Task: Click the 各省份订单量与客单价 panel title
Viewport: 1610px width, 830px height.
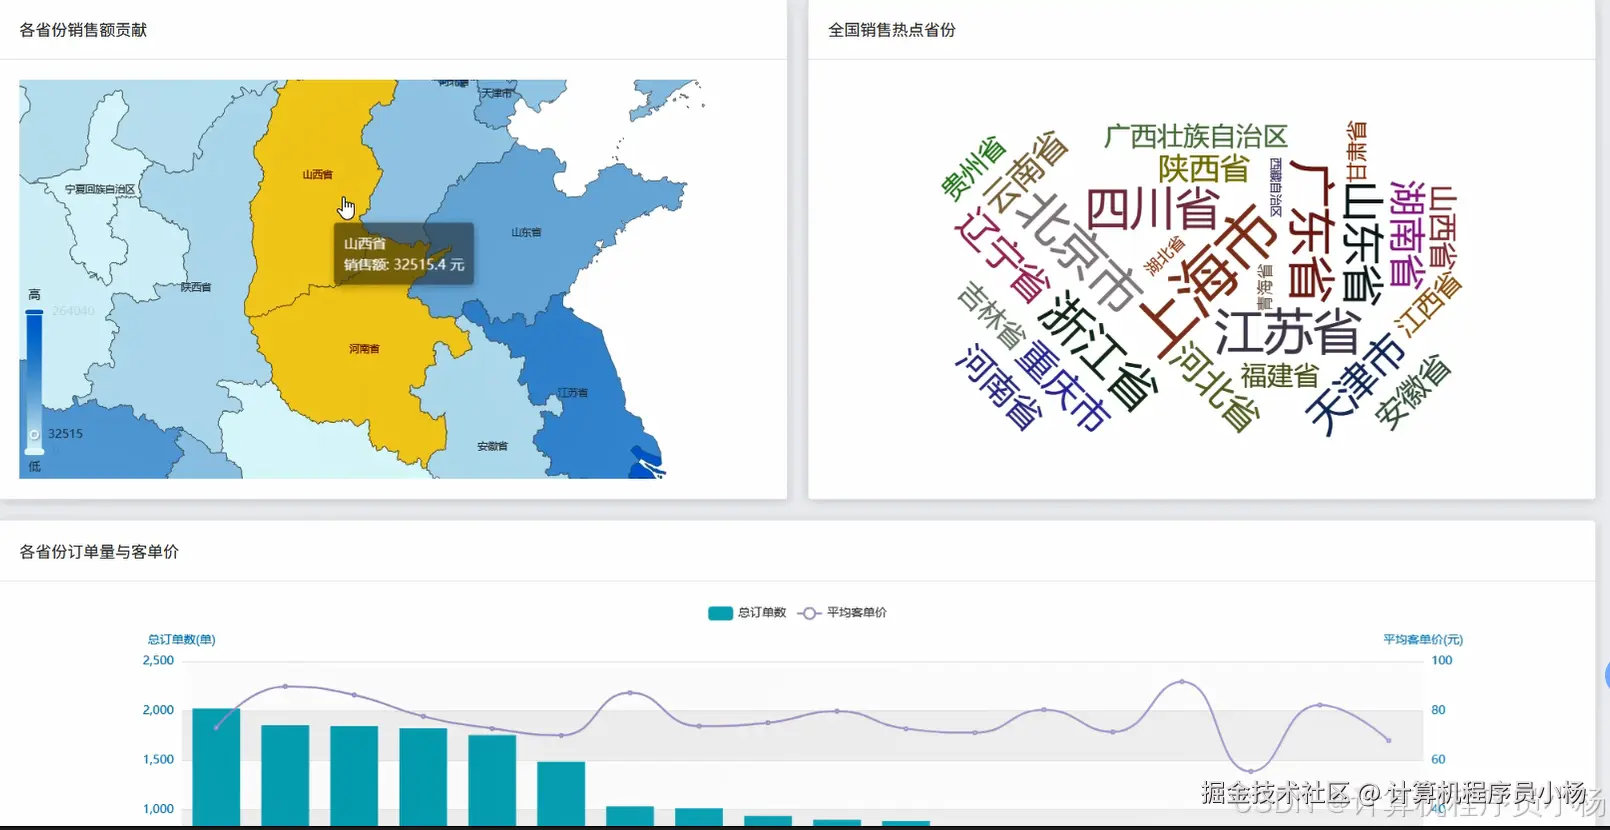Action: [x=99, y=552]
